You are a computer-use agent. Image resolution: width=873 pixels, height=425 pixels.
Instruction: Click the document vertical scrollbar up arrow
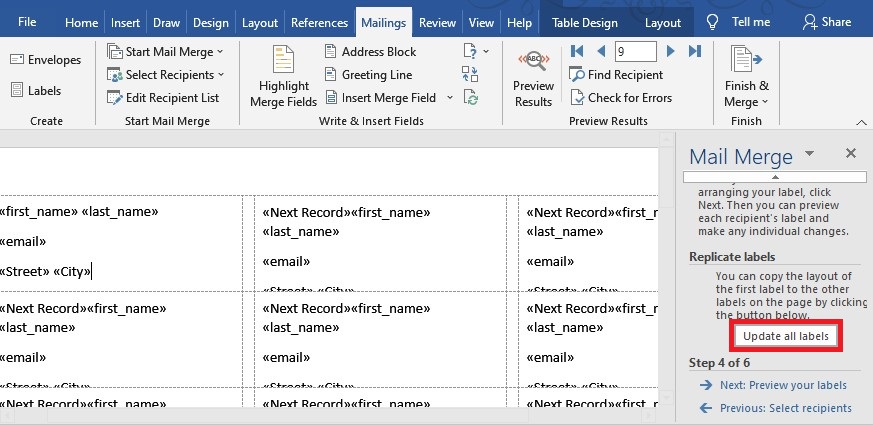point(666,139)
